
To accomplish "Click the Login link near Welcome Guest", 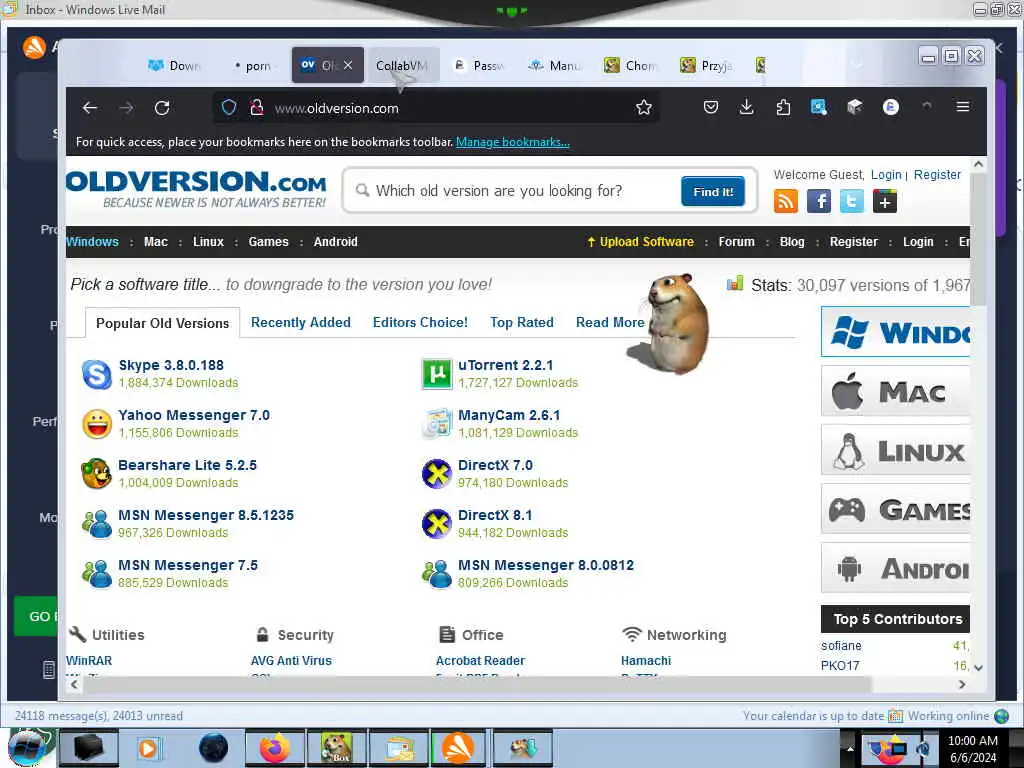I will (886, 174).
